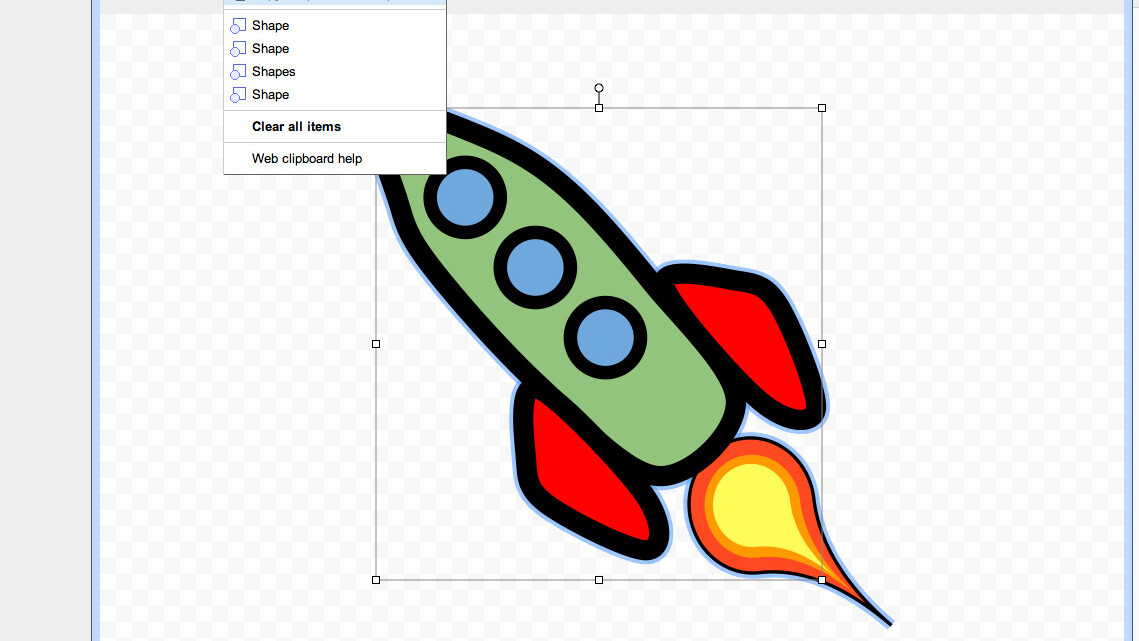
Task: Click the middle blue porthole circle
Action: pyautogui.click(x=535, y=268)
